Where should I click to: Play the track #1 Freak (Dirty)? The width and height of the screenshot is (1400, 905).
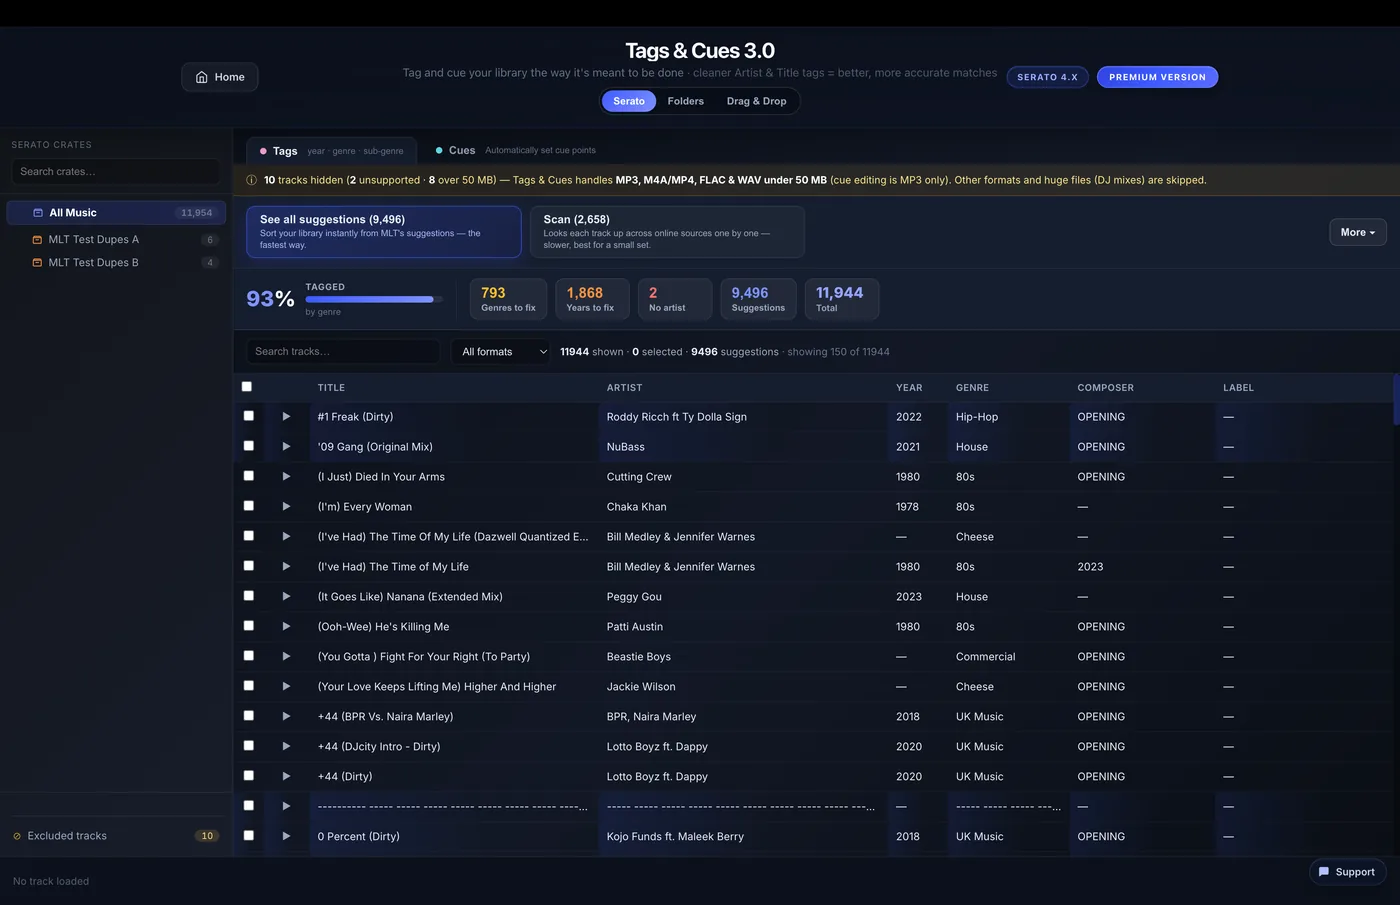286,416
